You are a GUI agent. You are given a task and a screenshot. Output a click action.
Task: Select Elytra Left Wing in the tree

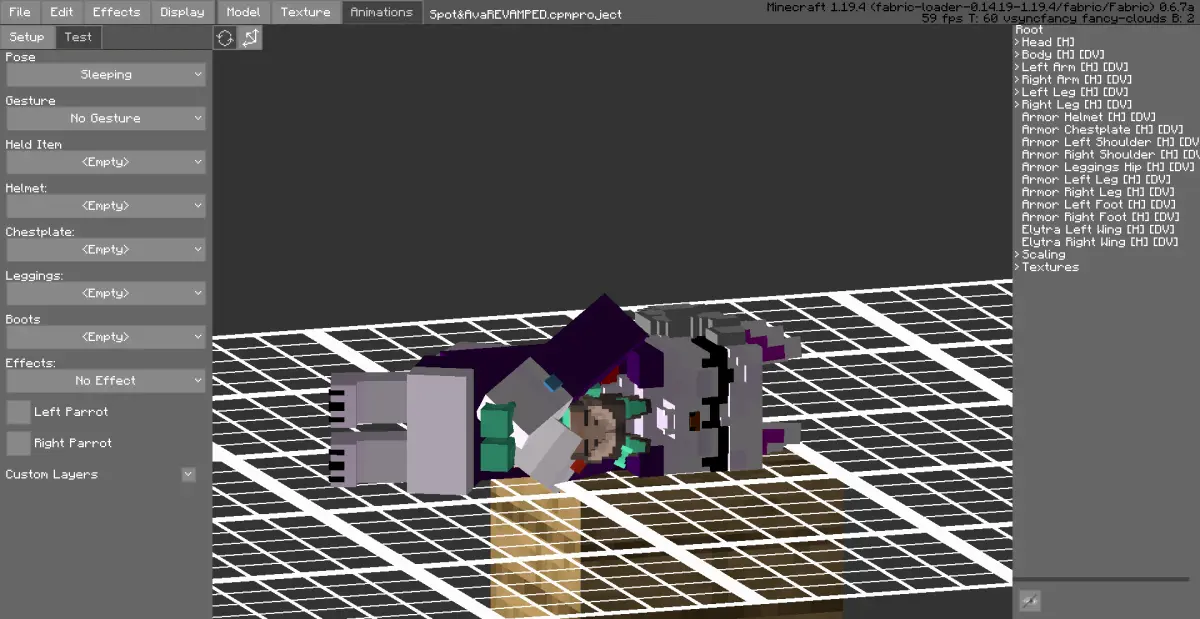pyautogui.click(x=1099, y=230)
